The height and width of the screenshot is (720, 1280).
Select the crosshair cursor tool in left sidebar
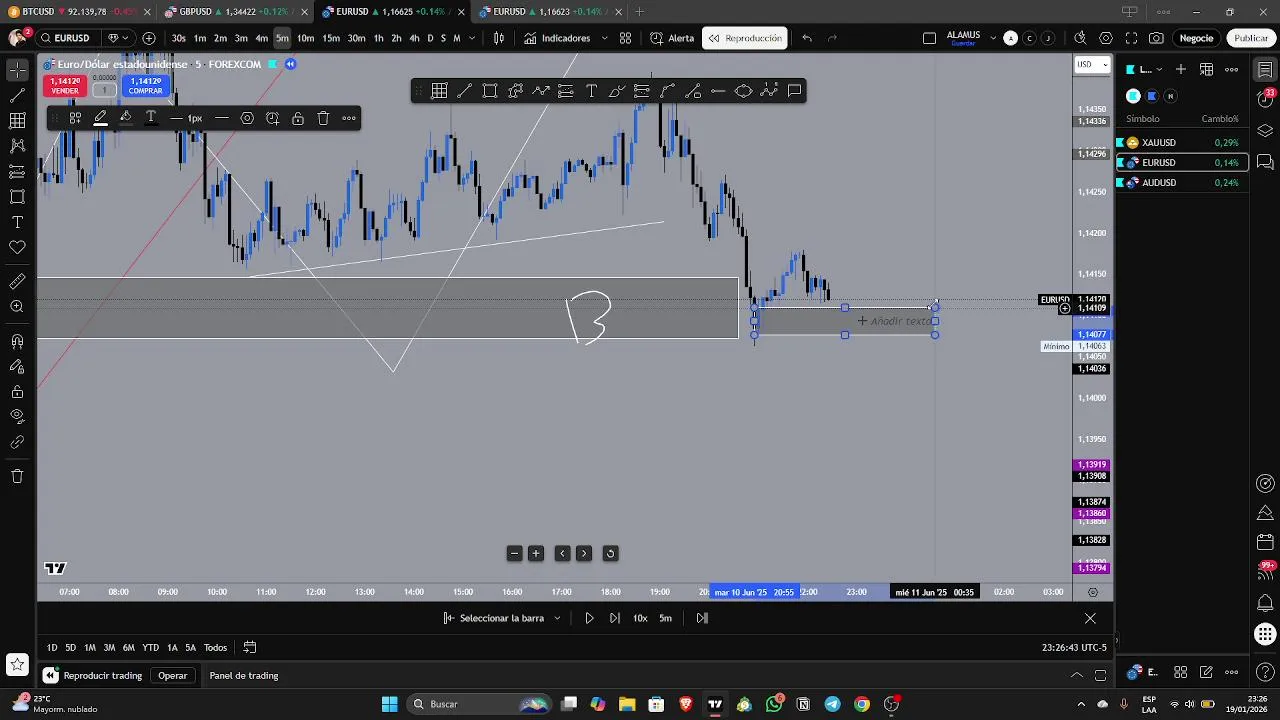[x=17, y=70]
